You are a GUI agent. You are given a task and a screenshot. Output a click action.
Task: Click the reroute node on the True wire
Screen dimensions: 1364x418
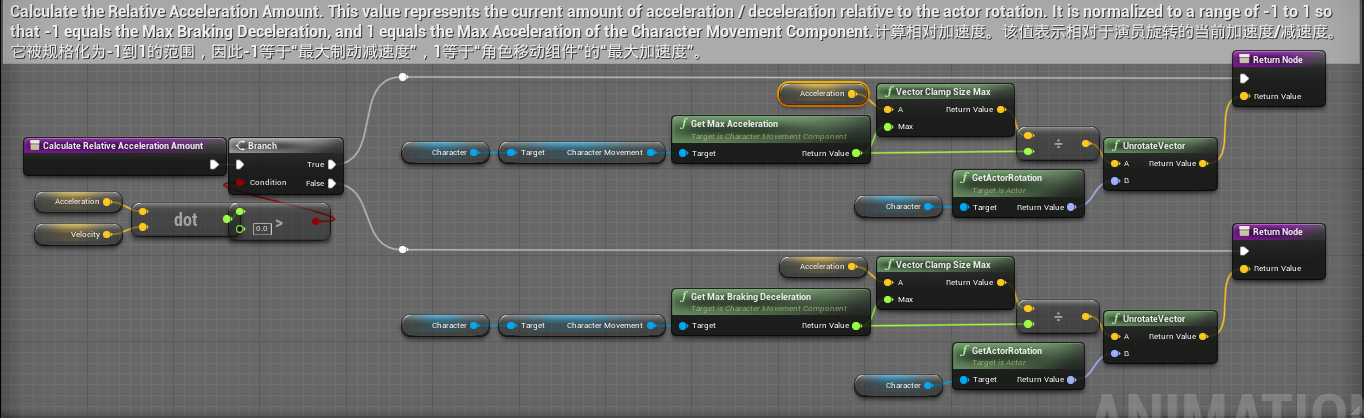[x=403, y=77]
